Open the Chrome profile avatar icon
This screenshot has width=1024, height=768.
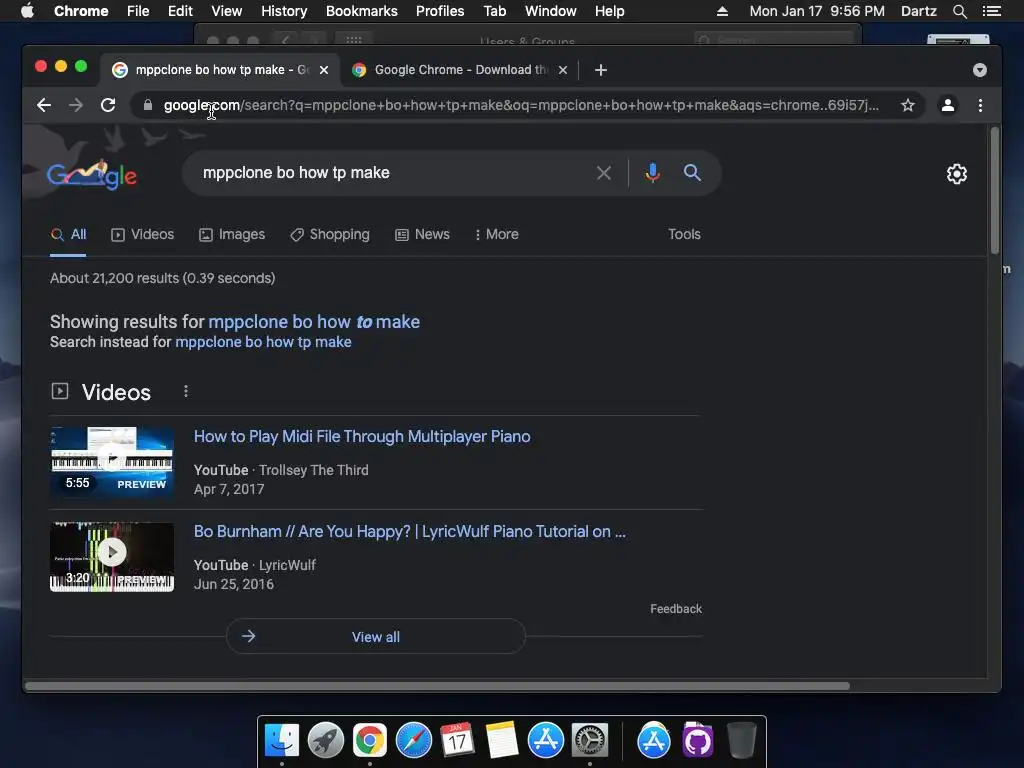(948, 105)
